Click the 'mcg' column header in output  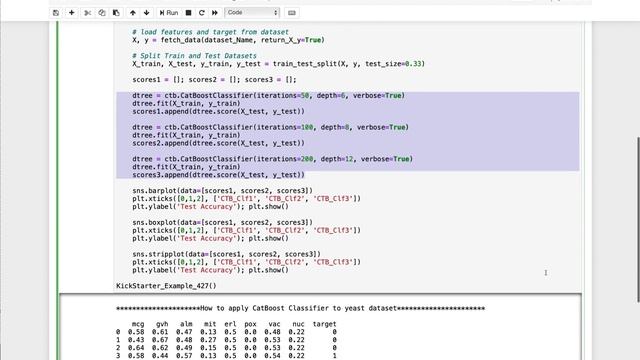(x=138, y=324)
